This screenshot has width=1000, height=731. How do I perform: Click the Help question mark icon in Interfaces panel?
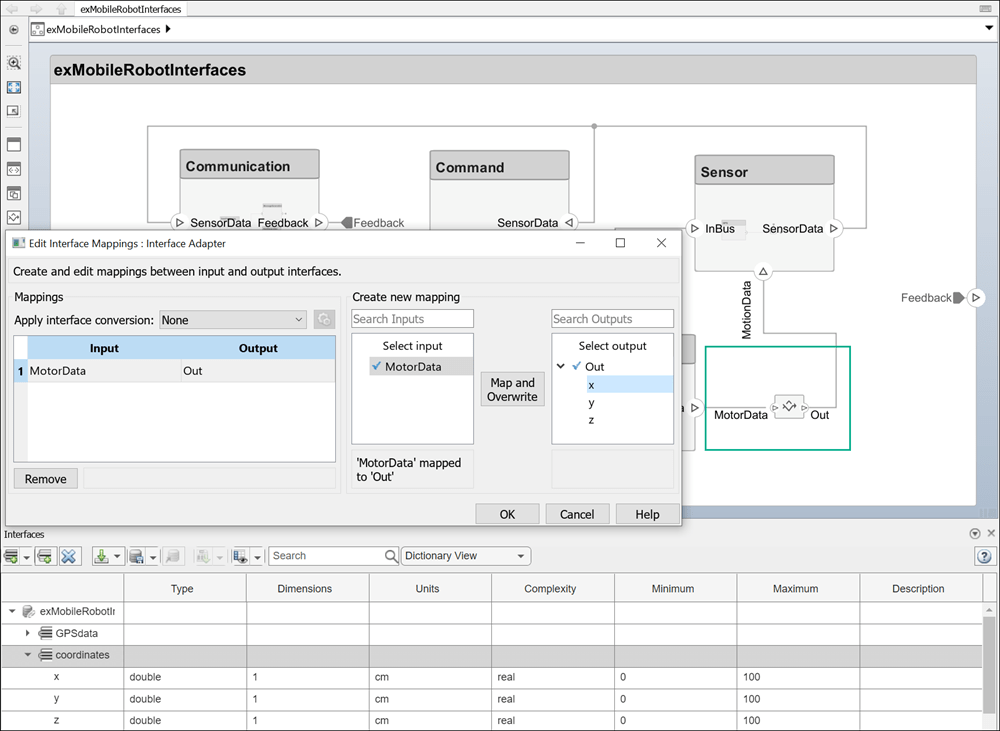(983, 556)
